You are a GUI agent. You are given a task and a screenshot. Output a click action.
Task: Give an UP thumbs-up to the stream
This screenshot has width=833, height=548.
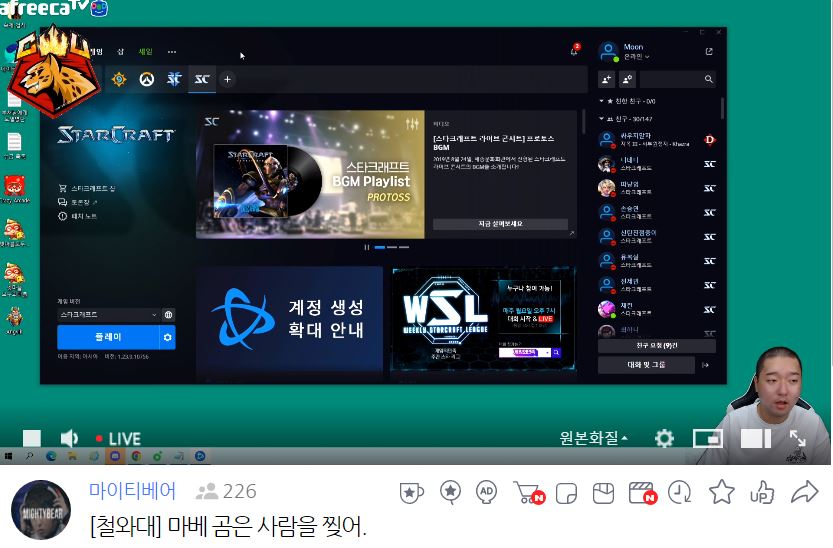762,493
